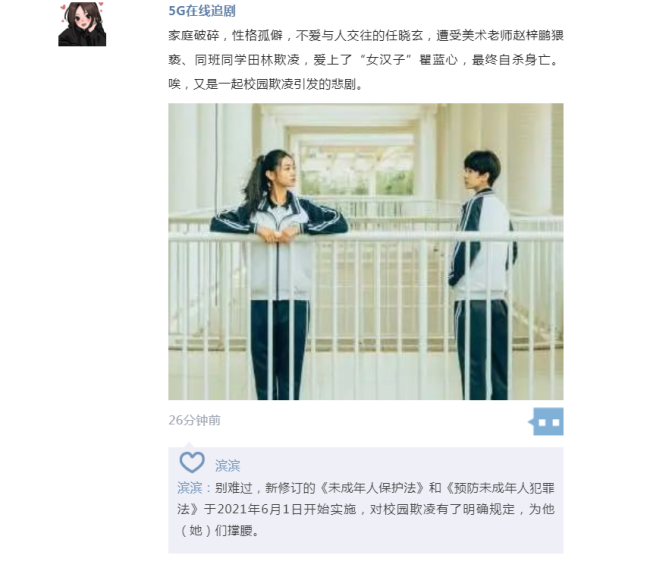
Task: Open 滨滨 in the likes row beside heart
Action: [x=228, y=466]
